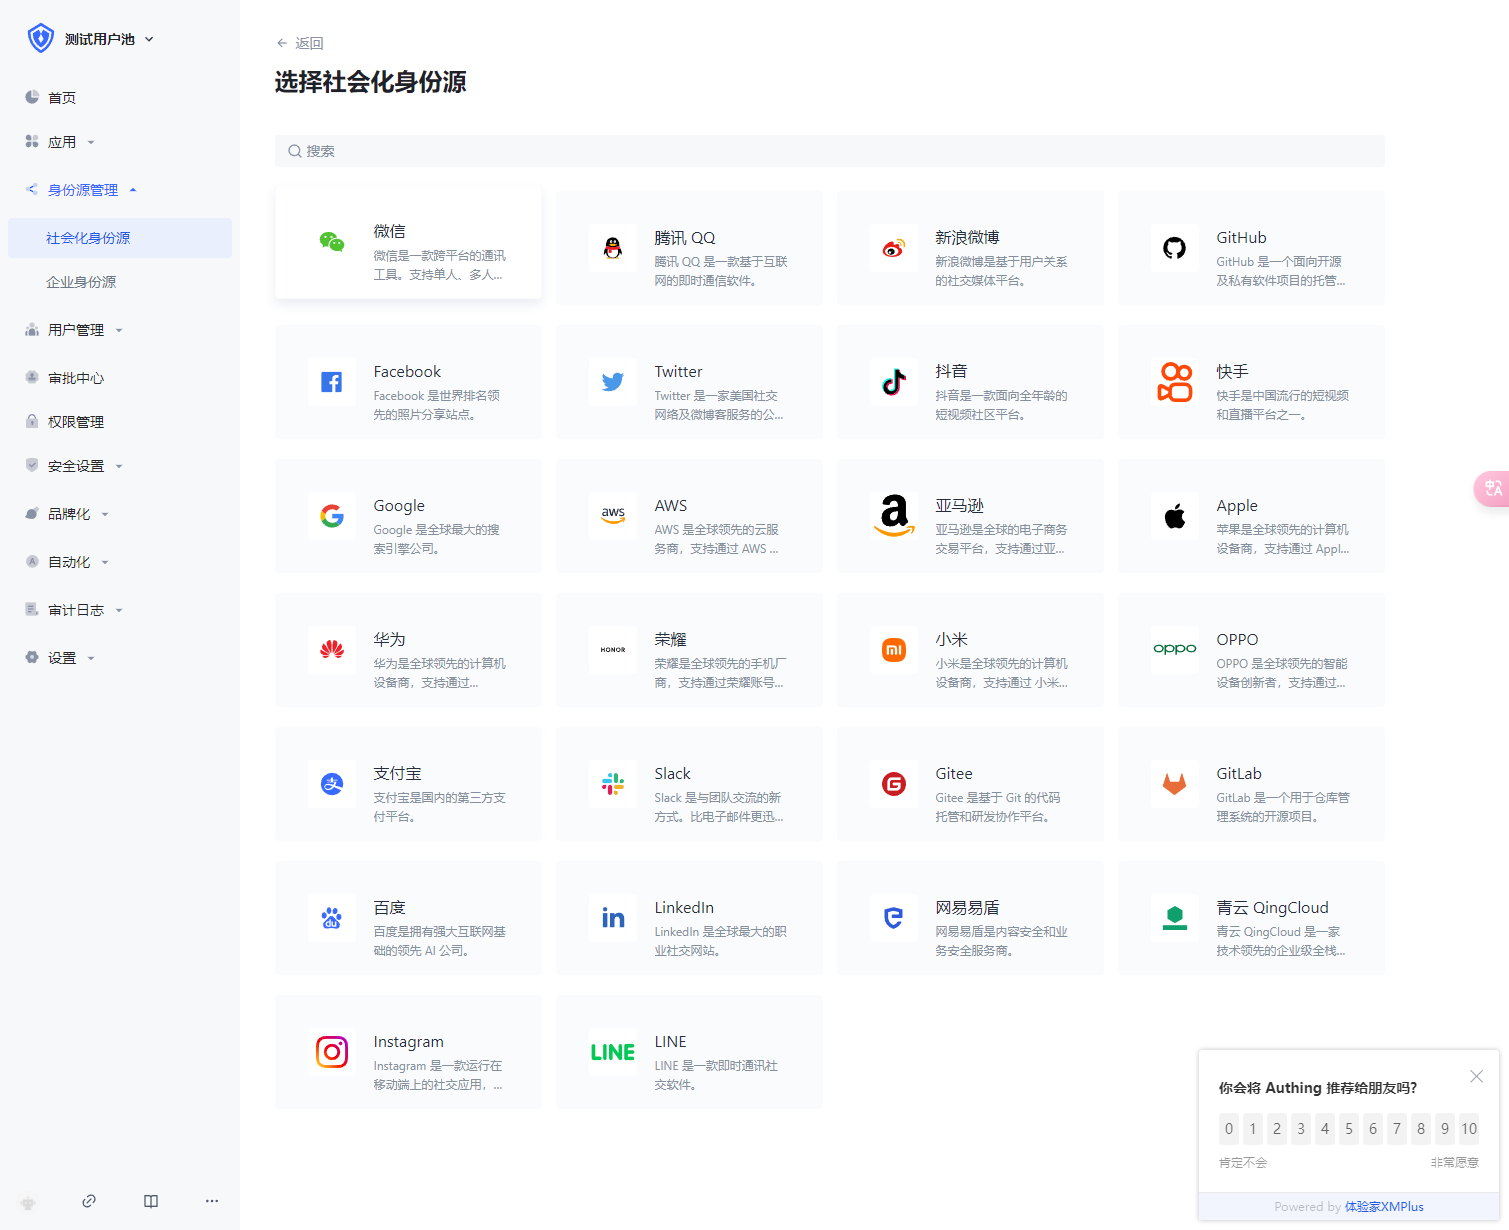Go to 首页 in the sidebar
This screenshot has width=1509, height=1230.
click(x=62, y=98)
